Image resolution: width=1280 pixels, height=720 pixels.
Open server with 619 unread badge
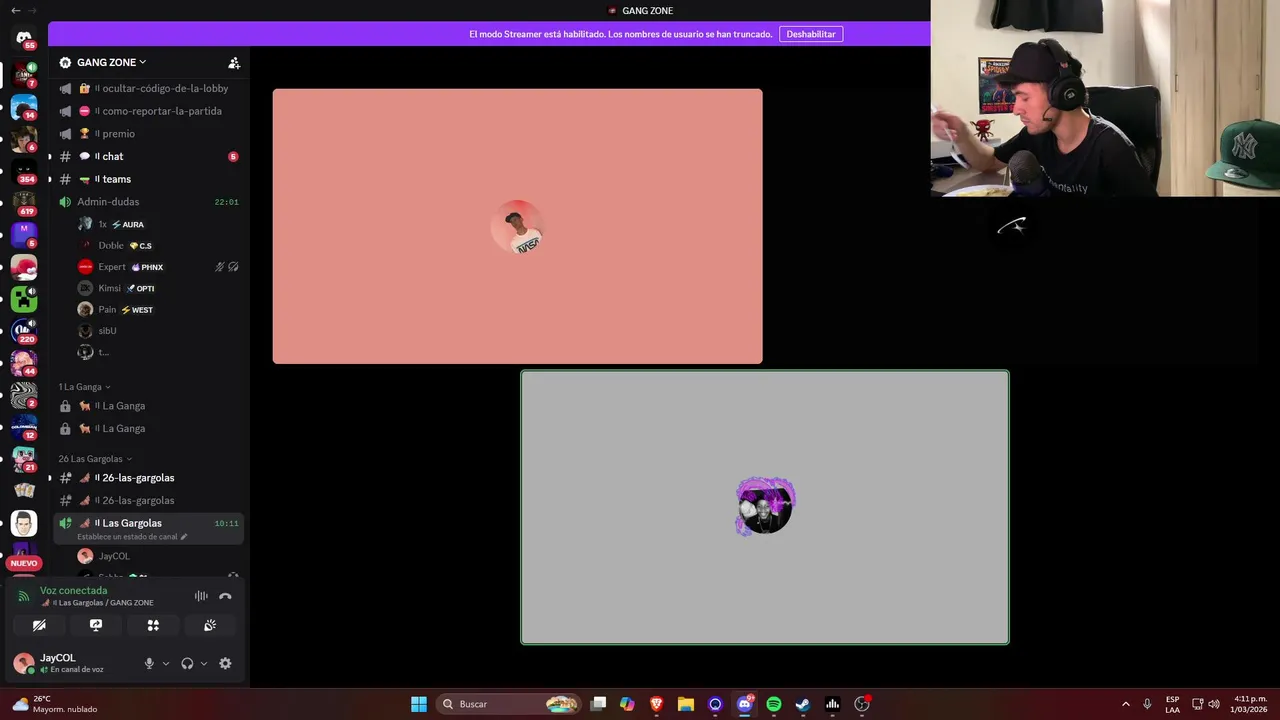24,202
